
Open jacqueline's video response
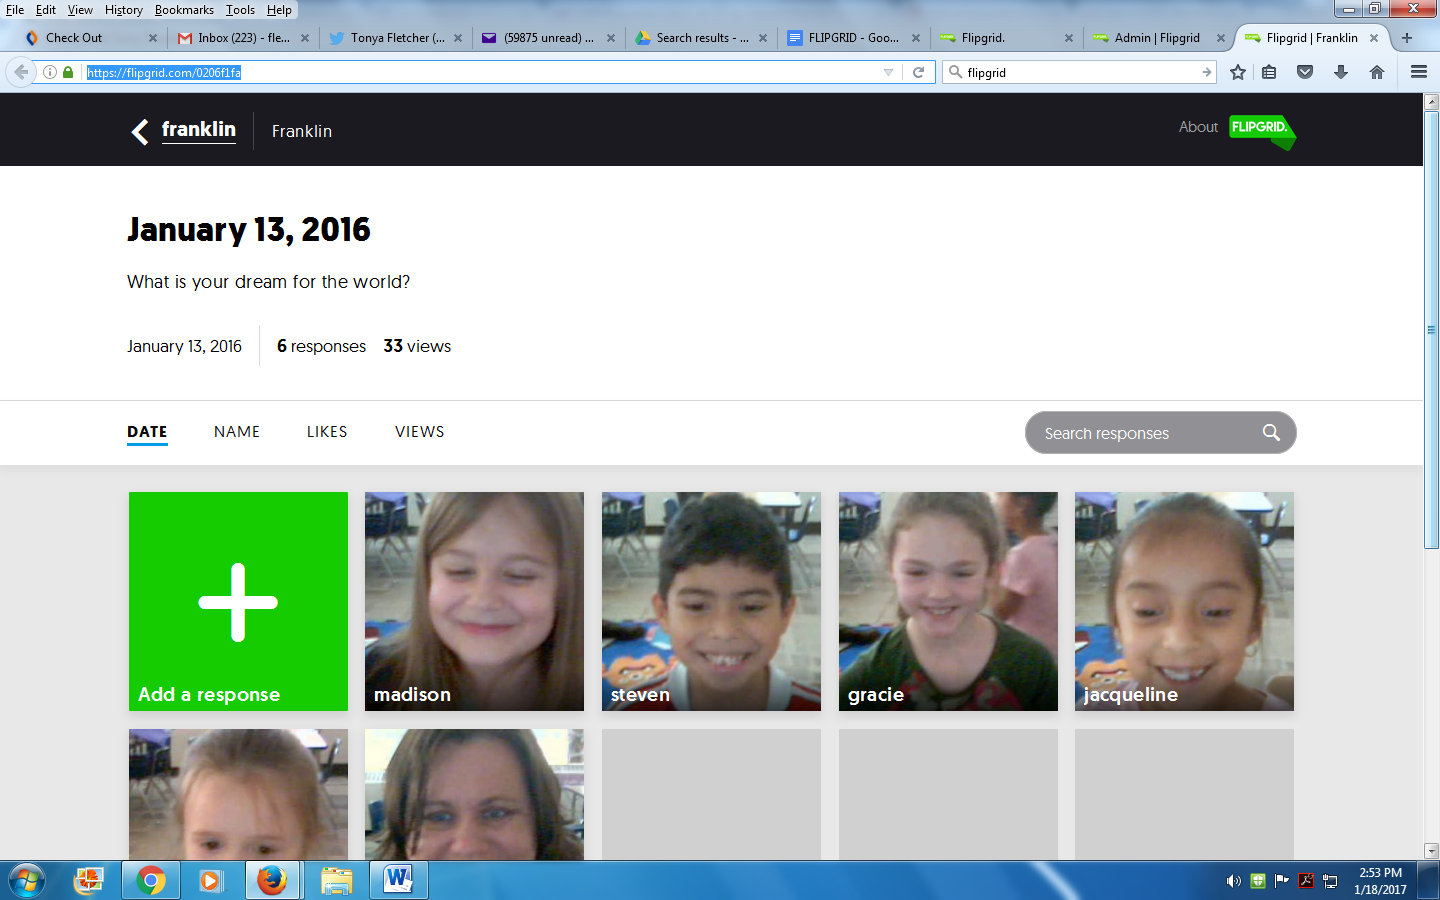[1184, 601]
